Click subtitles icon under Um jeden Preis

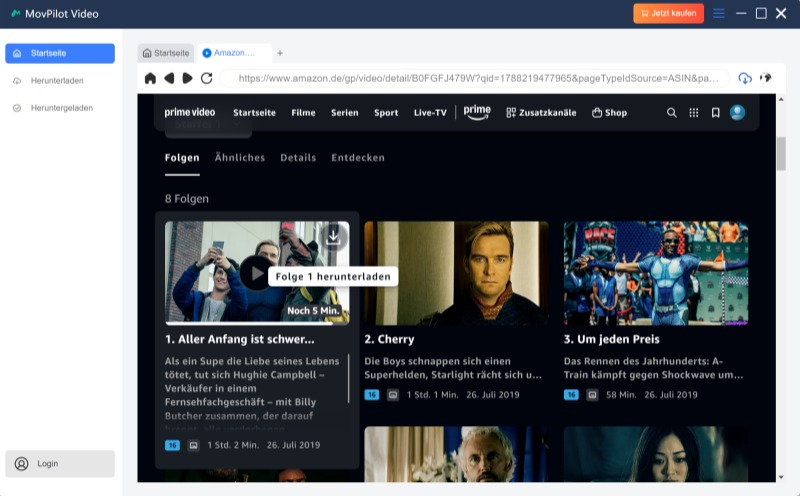pos(592,394)
